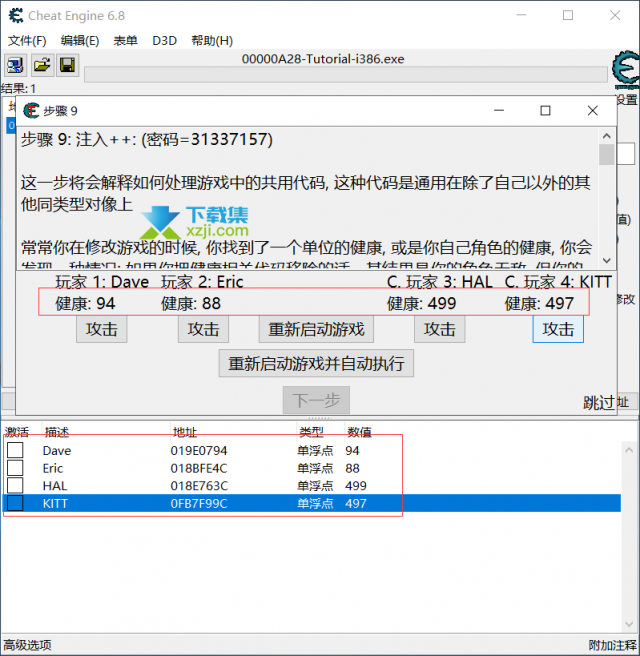The width and height of the screenshot is (640, 656).
Task: Open the process list icon
Action: tap(15, 65)
